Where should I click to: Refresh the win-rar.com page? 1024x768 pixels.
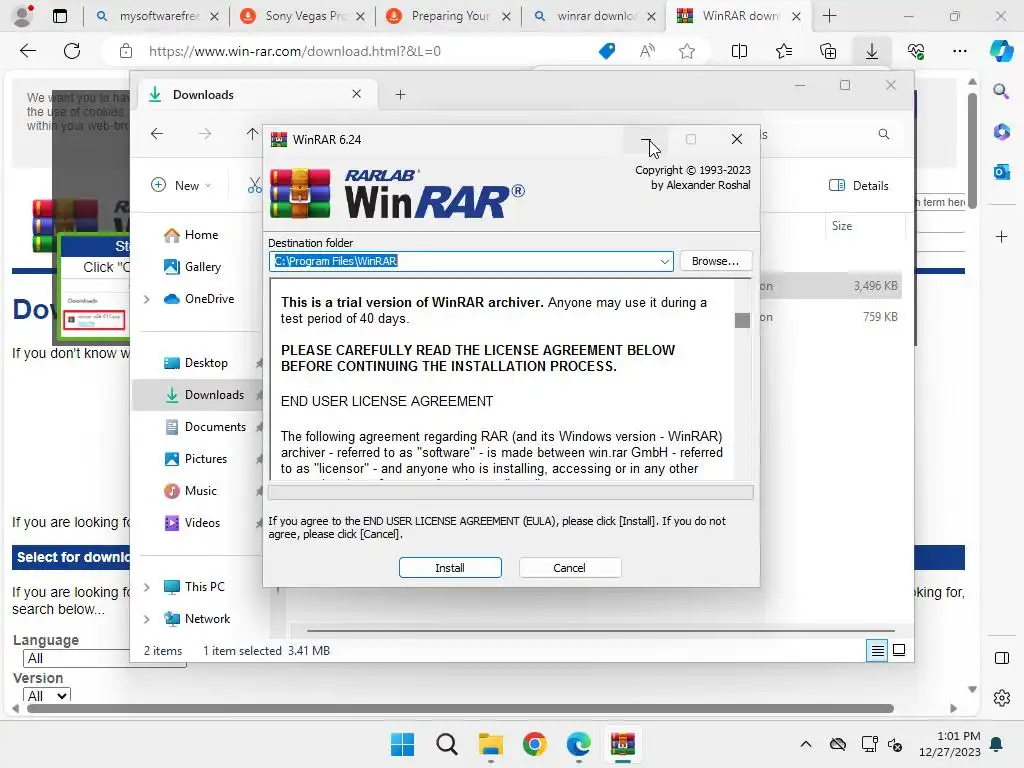point(72,51)
